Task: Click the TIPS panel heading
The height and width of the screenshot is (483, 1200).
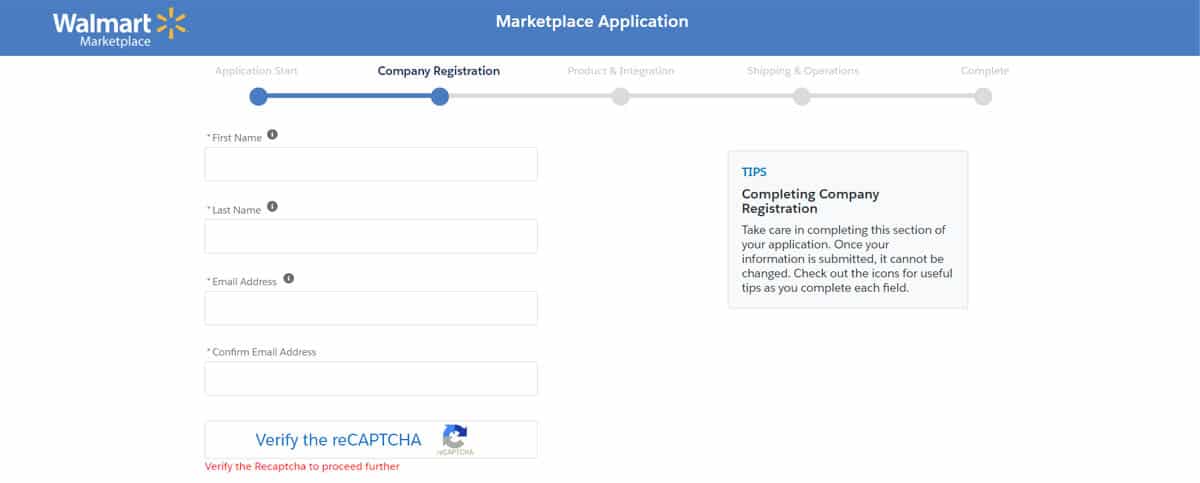Action: (755, 172)
